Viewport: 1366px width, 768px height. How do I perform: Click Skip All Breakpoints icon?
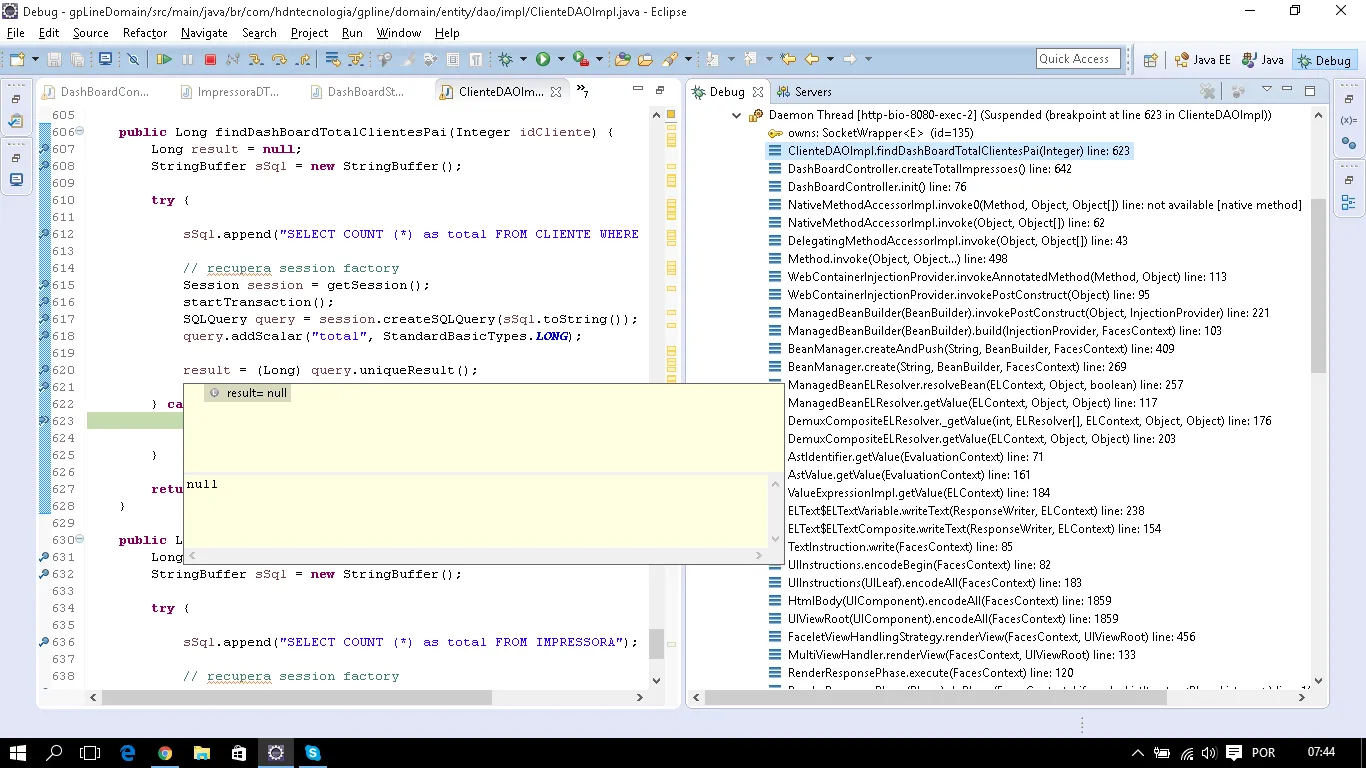pyautogui.click(x=133, y=60)
